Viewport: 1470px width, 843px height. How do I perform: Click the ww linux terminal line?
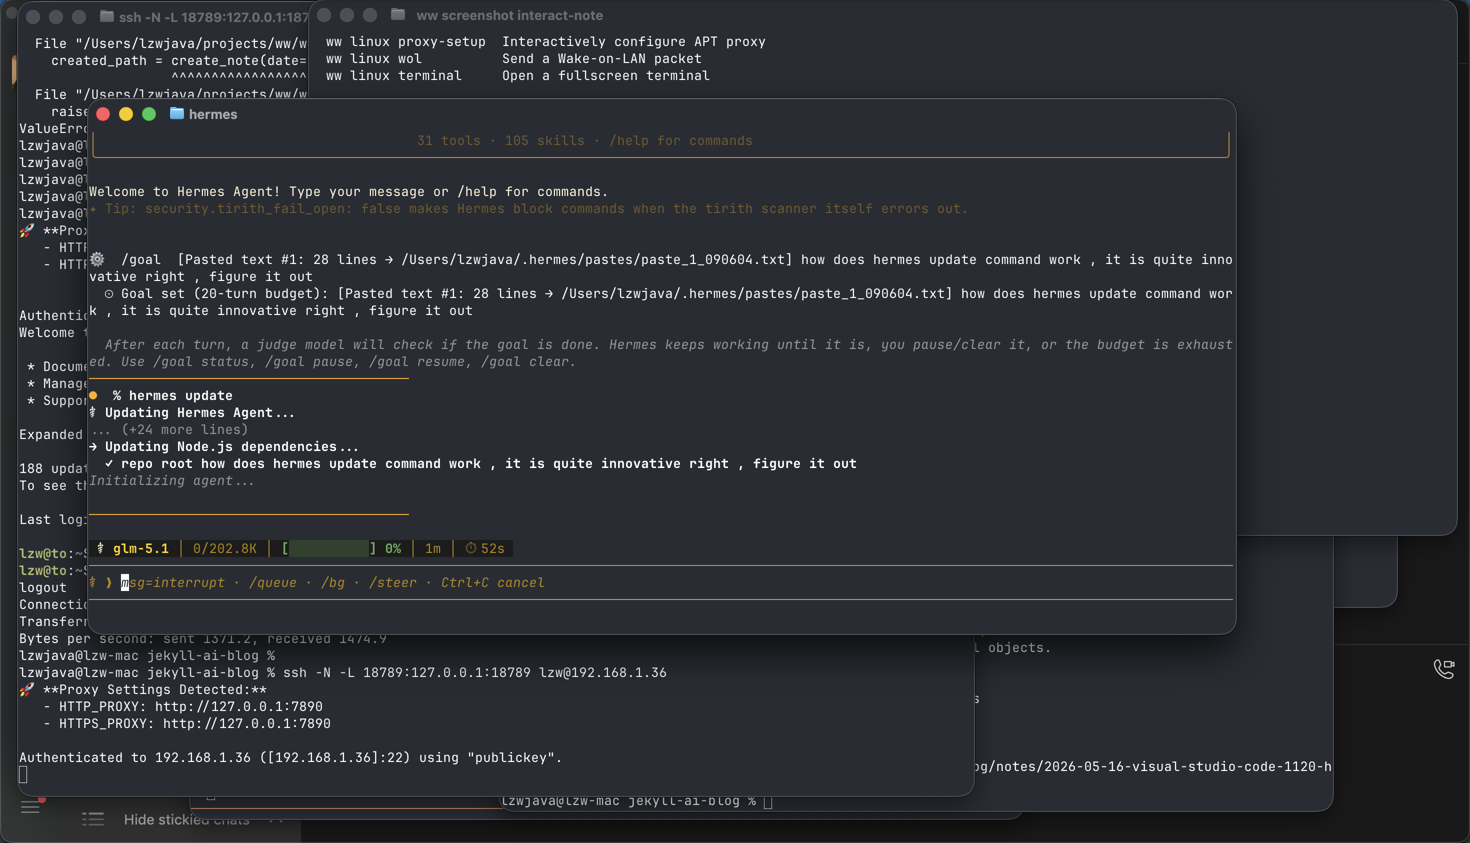click(518, 75)
